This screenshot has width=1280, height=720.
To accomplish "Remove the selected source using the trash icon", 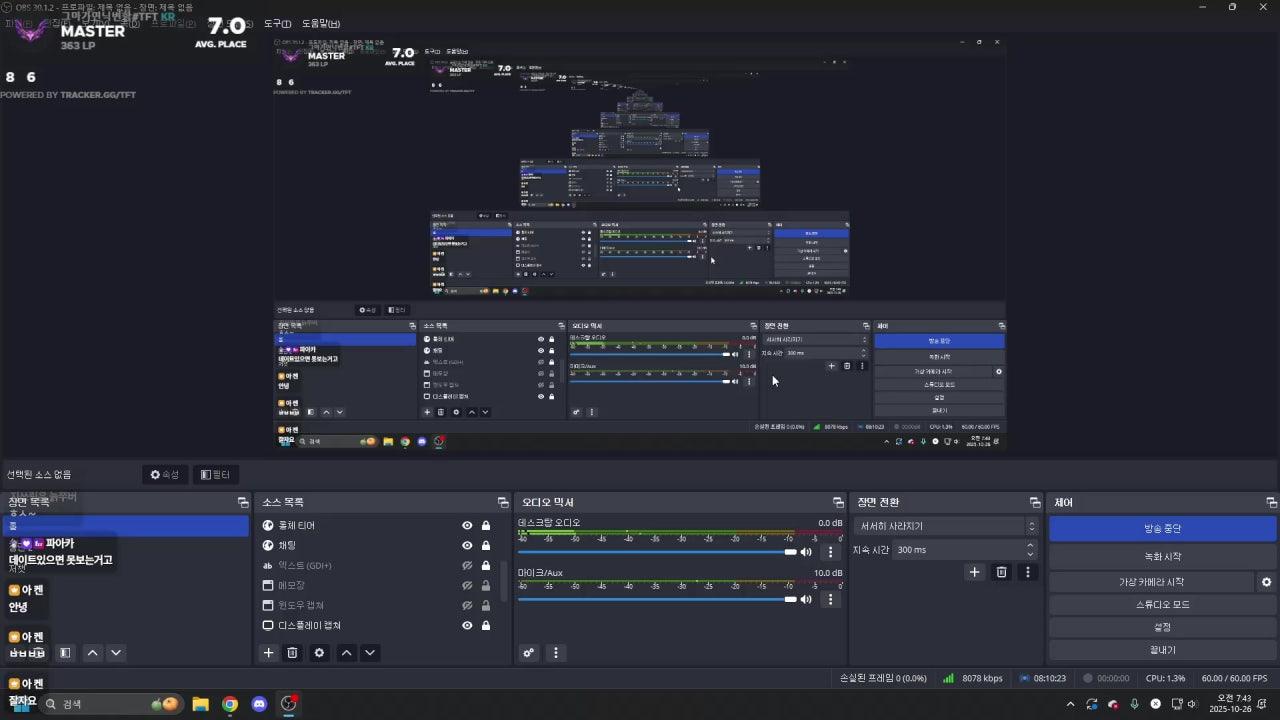I will coord(292,653).
